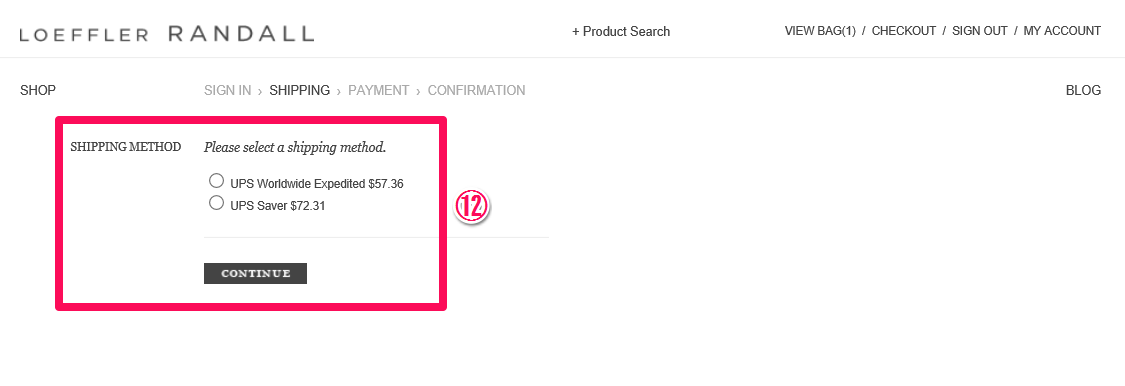Screen dimensions: 1125x386
Task: Open the Shop menu
Action: click(38, 90)
